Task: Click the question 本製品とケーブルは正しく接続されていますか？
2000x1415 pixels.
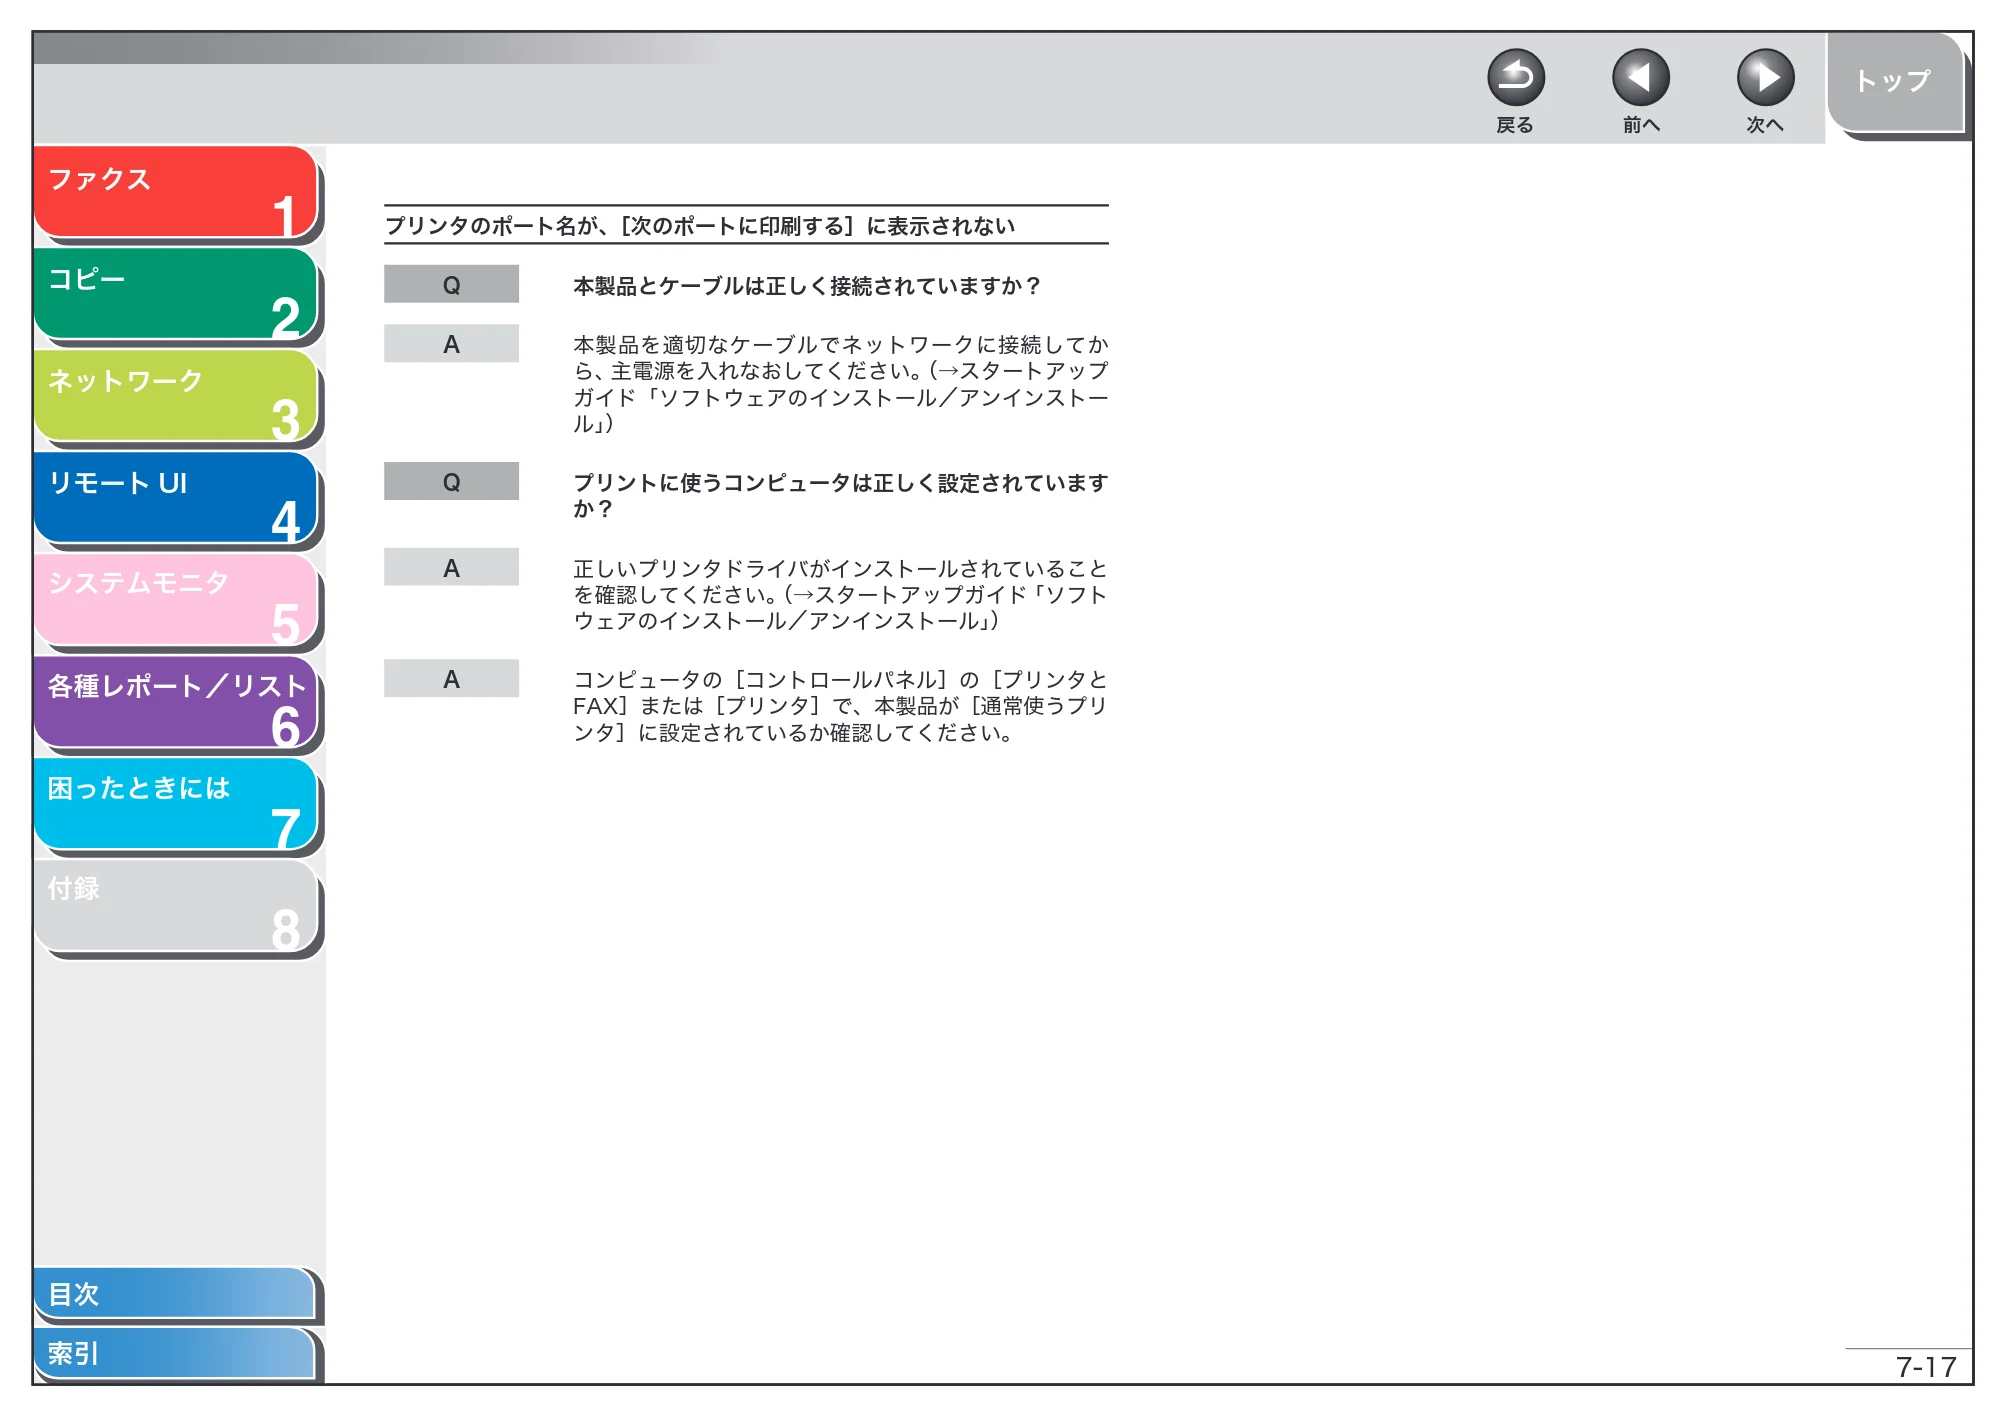Action: (x=807, y=286)
